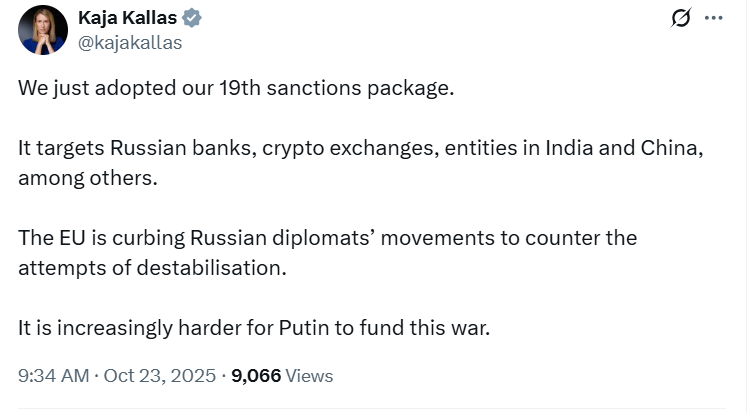The width and height of the screenshot is (748, 413).
Task: Click the "19th sanctions package" sentence
Action: (x=236, y=87)
